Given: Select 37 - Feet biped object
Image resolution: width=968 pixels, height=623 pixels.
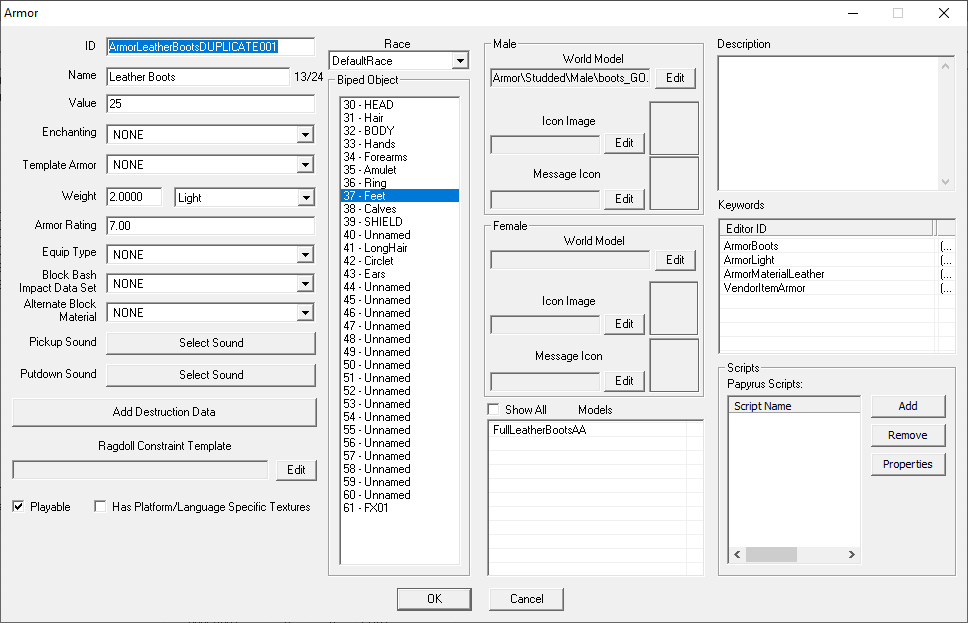Looking at the screenshot, I should pyautogui.click(x=399, y=196).
